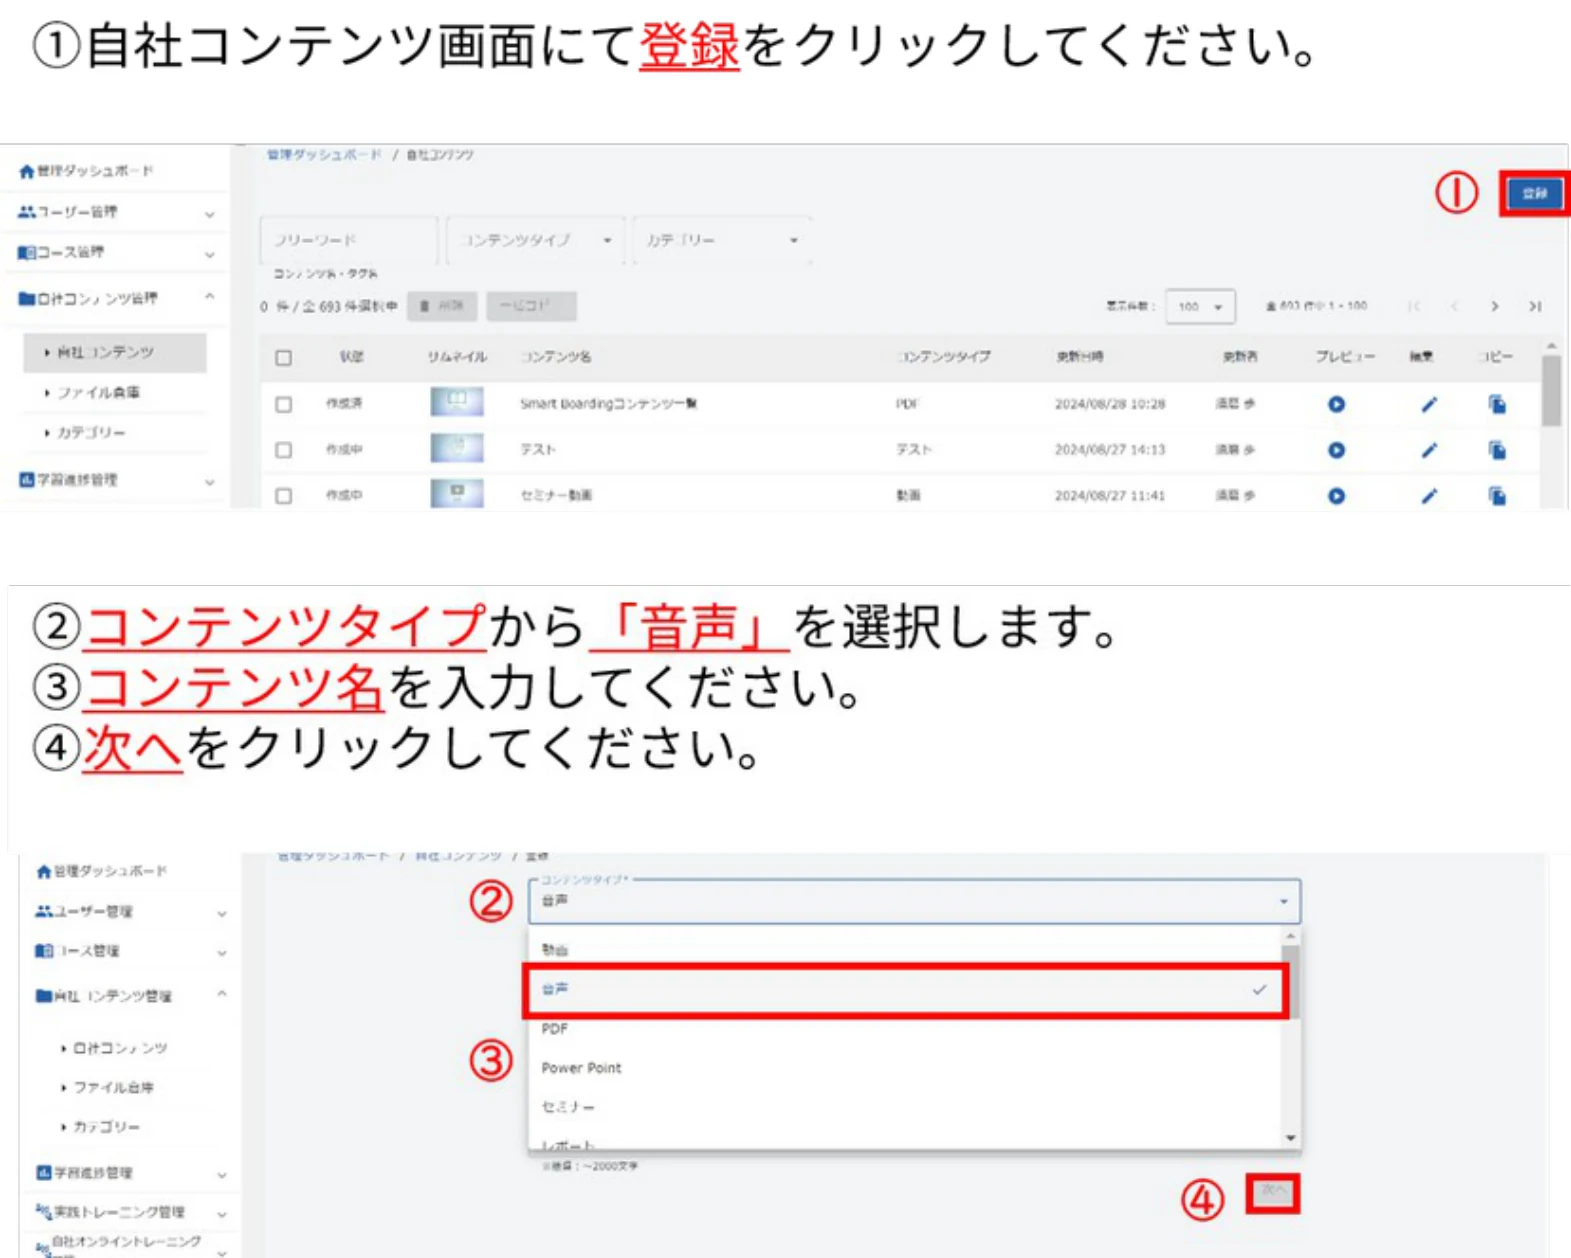
Task: Click the edit pencil for セミナー動画 row
Action: [x=1429, y=495]
